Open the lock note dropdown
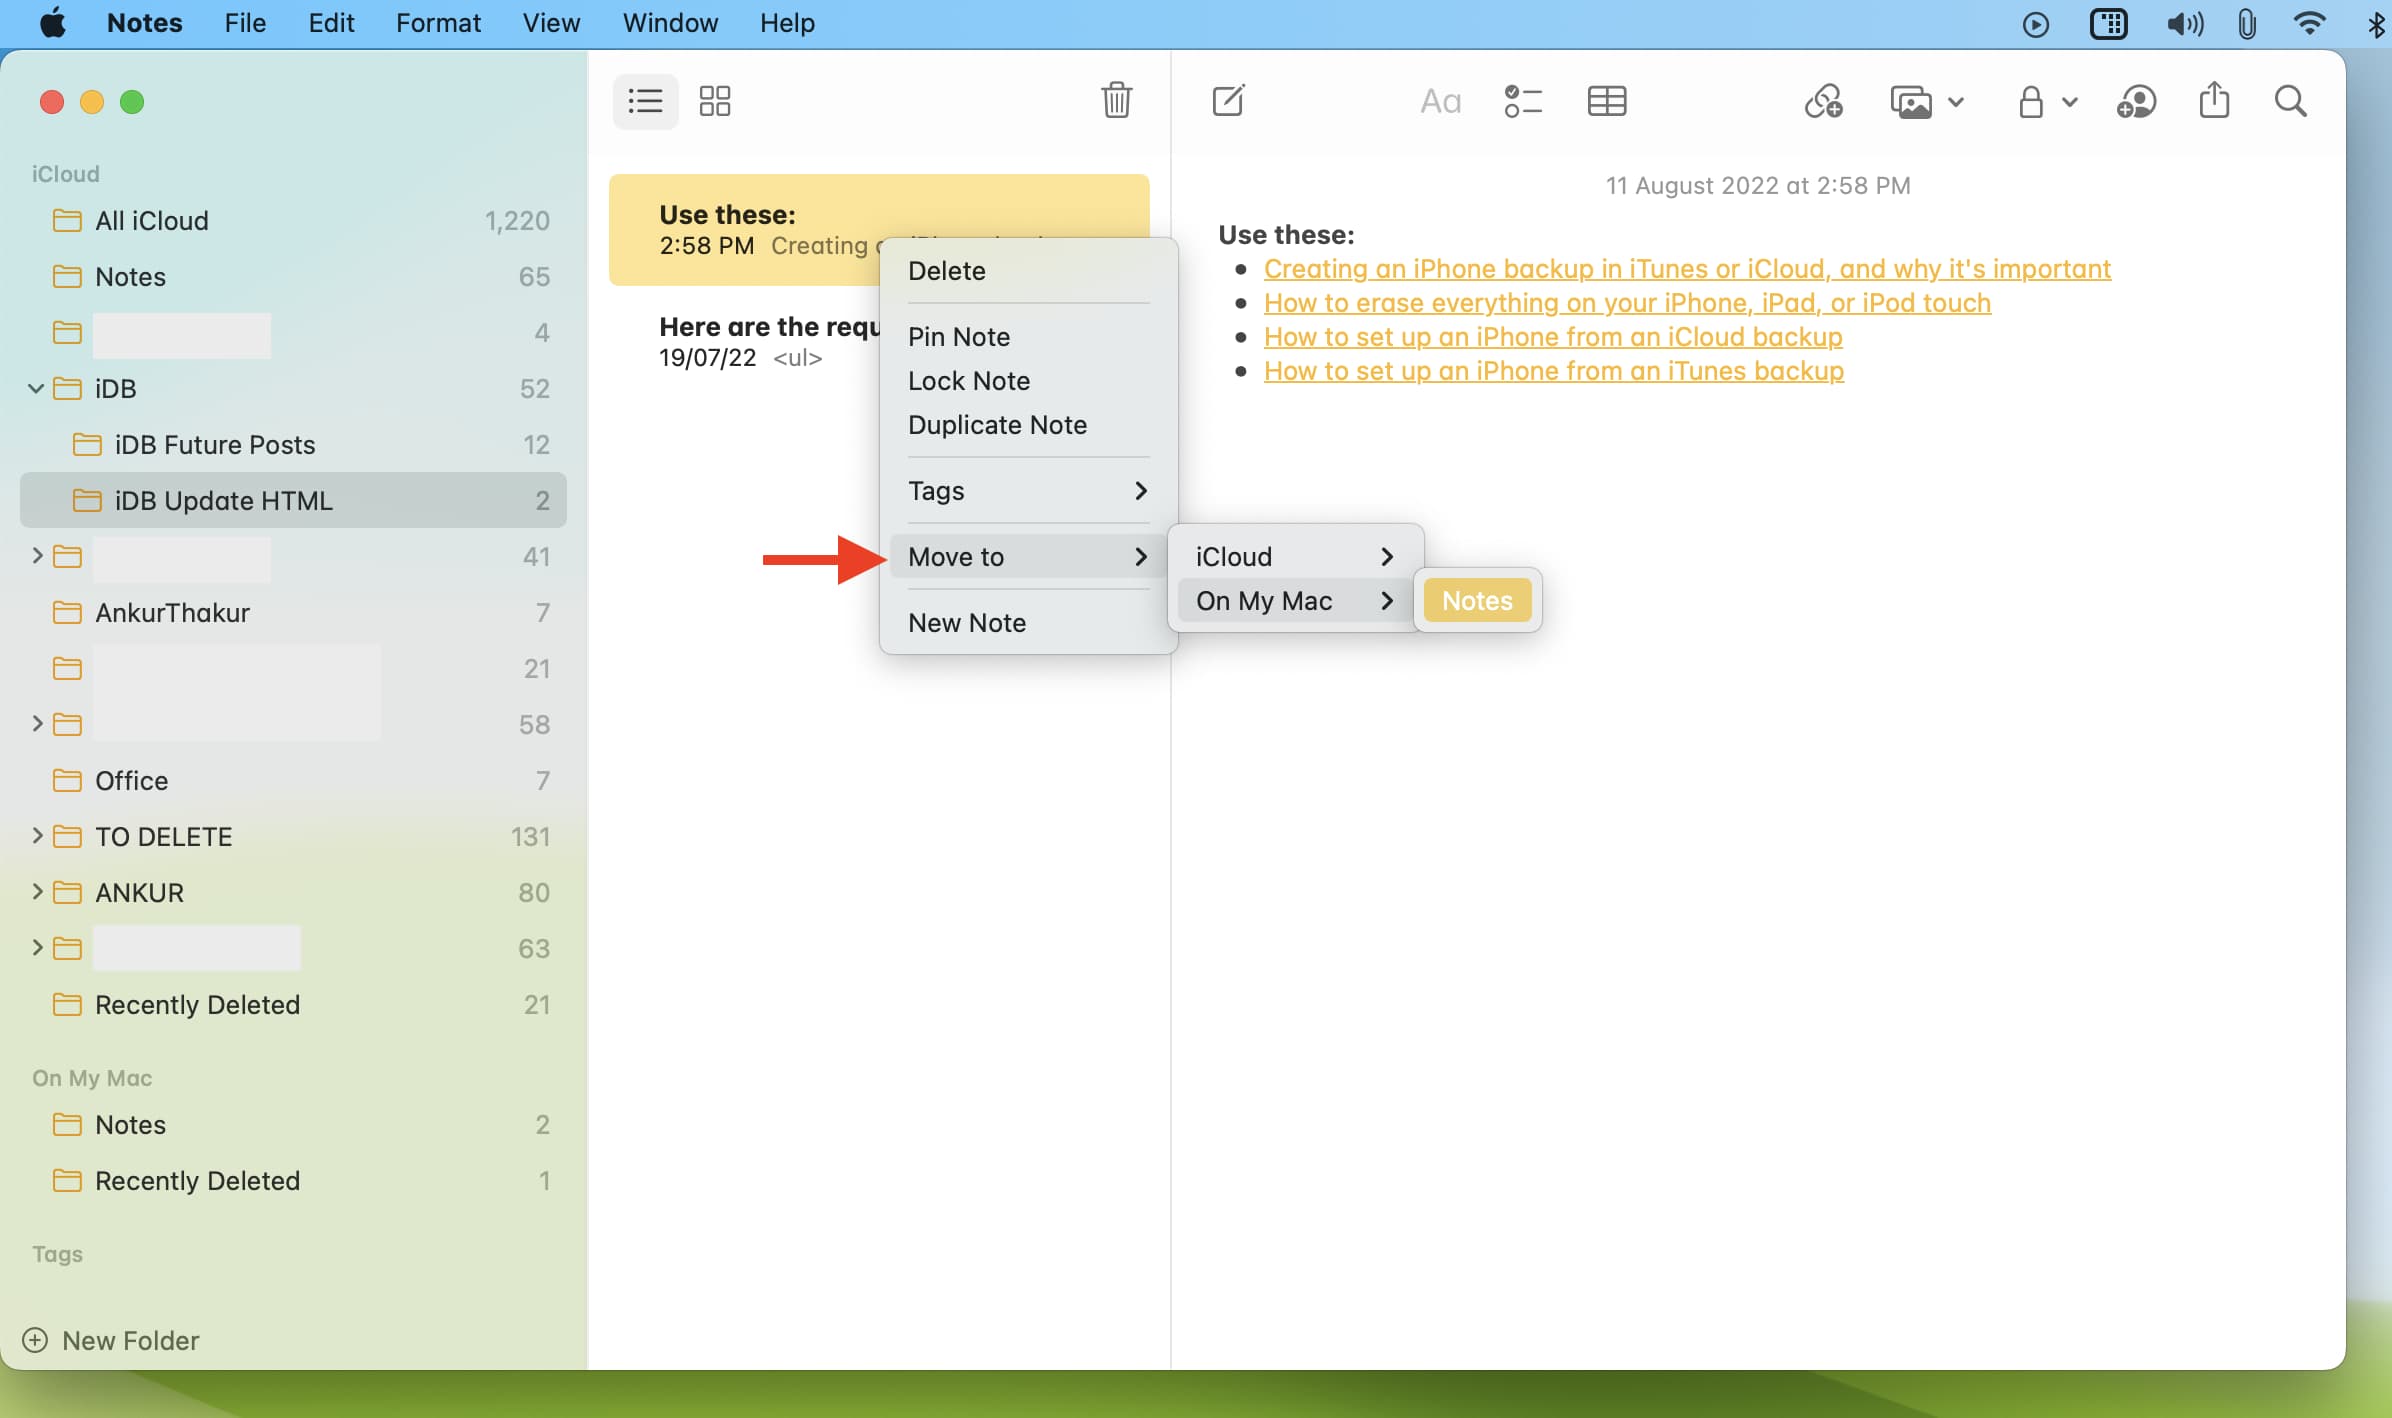The image size is (2392, 1418). pyautogui.click(x=2047, y=102)
